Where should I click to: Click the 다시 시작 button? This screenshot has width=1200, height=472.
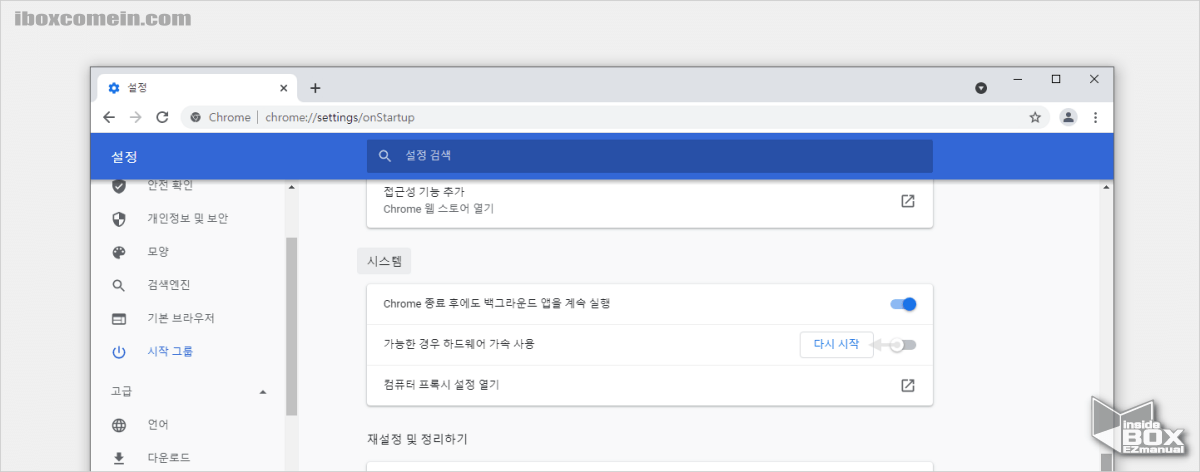837,344
